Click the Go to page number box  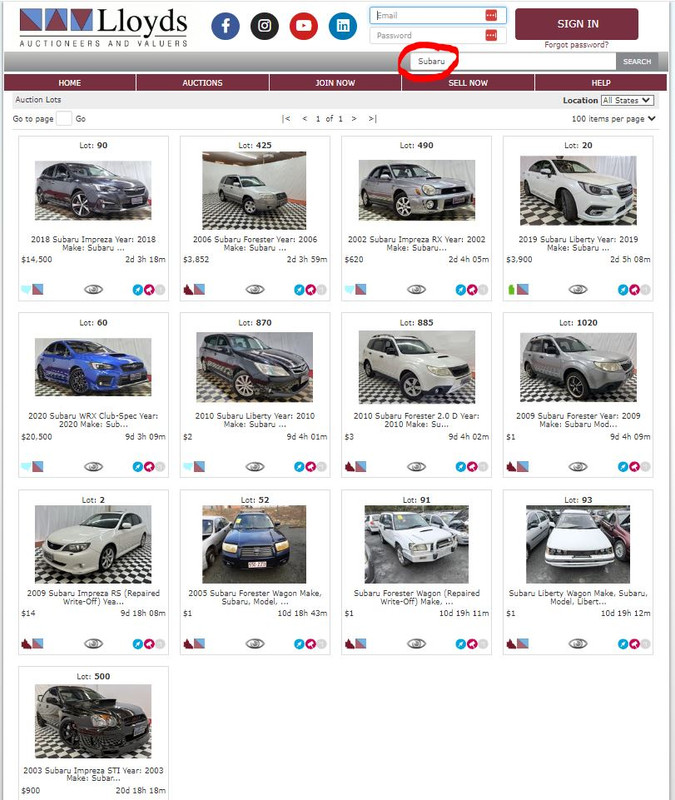[x=64, y=118]
